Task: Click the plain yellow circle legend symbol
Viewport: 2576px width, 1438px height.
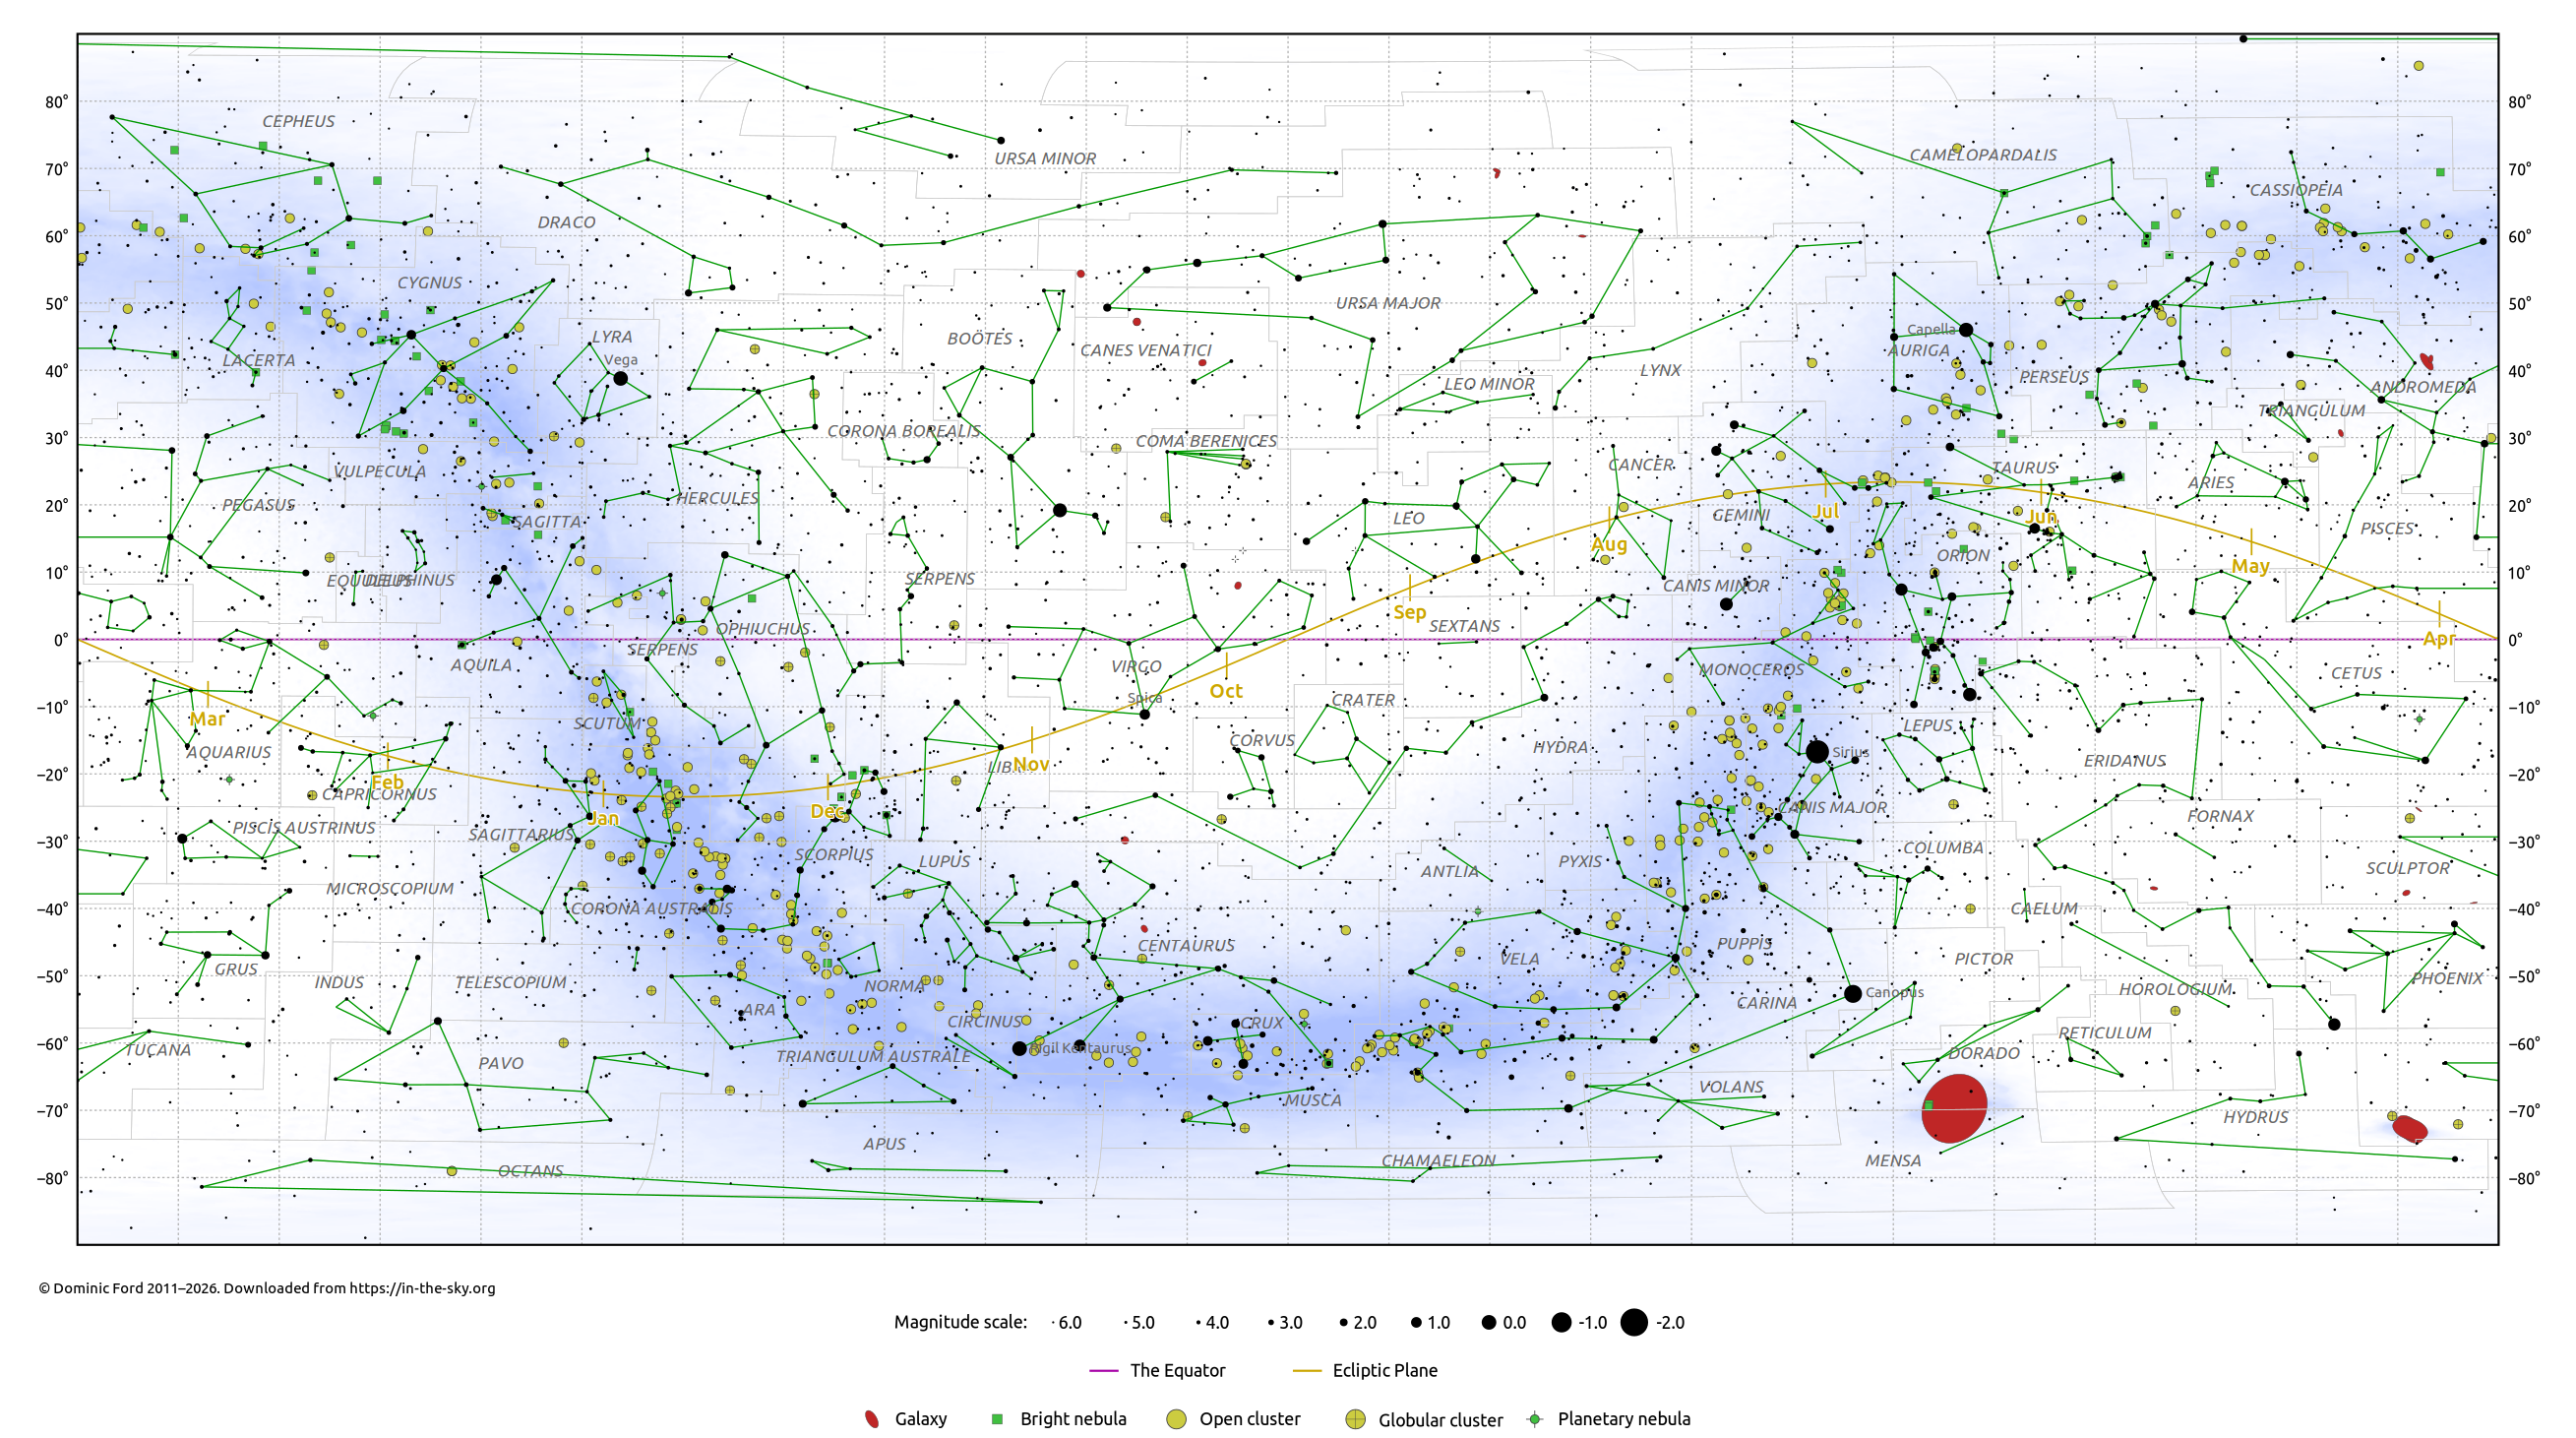Action: pos(1176,1418)
